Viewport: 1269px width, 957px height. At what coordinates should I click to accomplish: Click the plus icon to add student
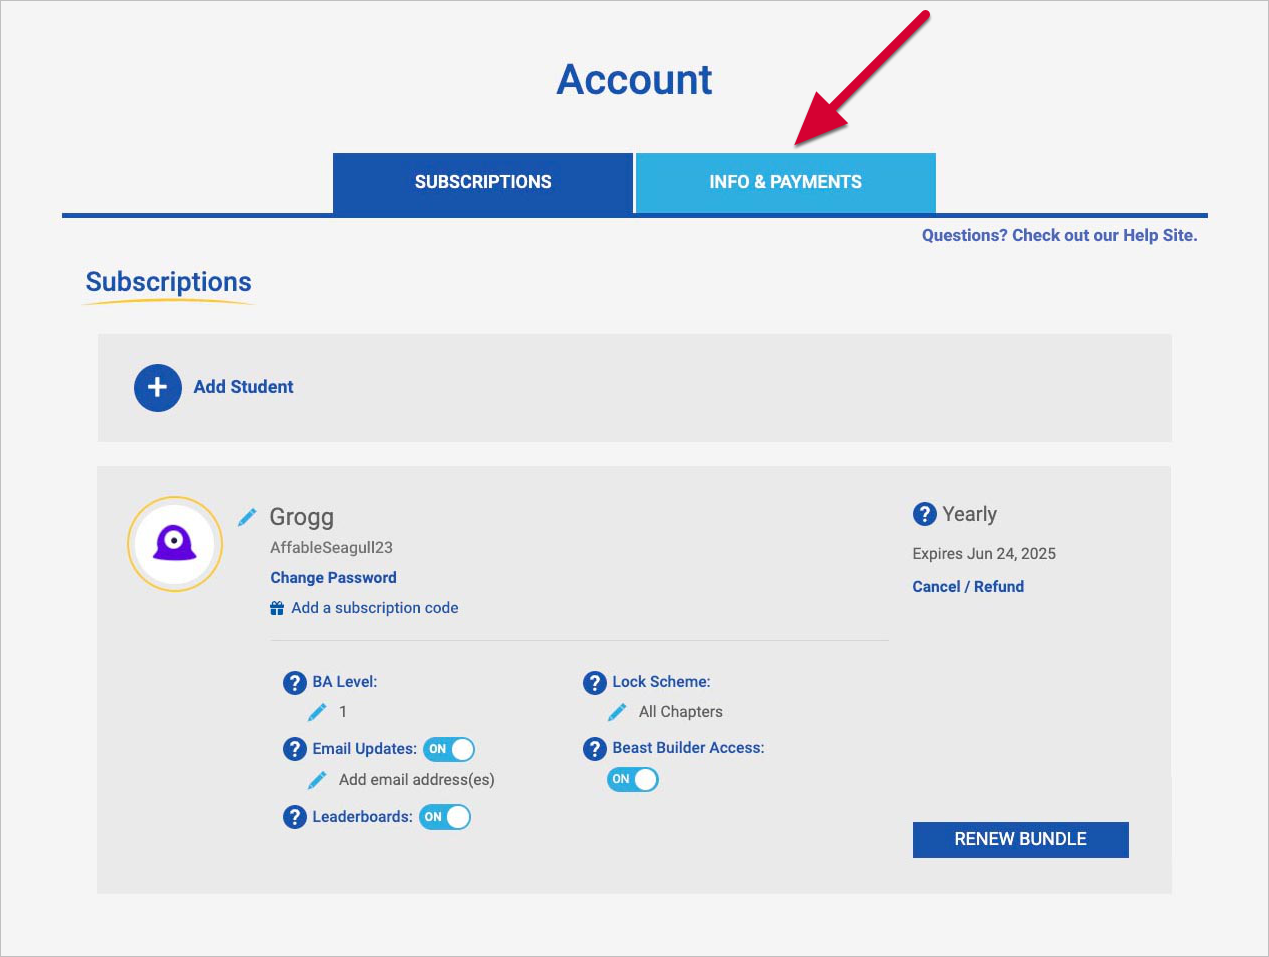(x=158, y=388)
